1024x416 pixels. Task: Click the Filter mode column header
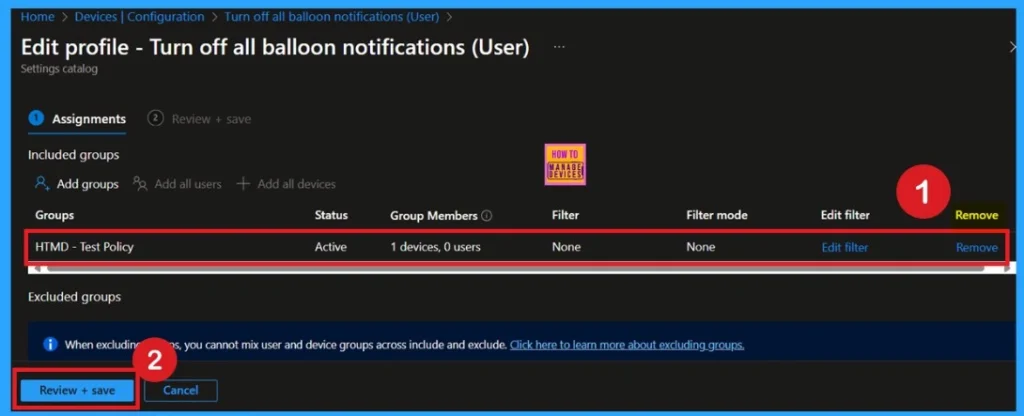click(x=717, y=215)
